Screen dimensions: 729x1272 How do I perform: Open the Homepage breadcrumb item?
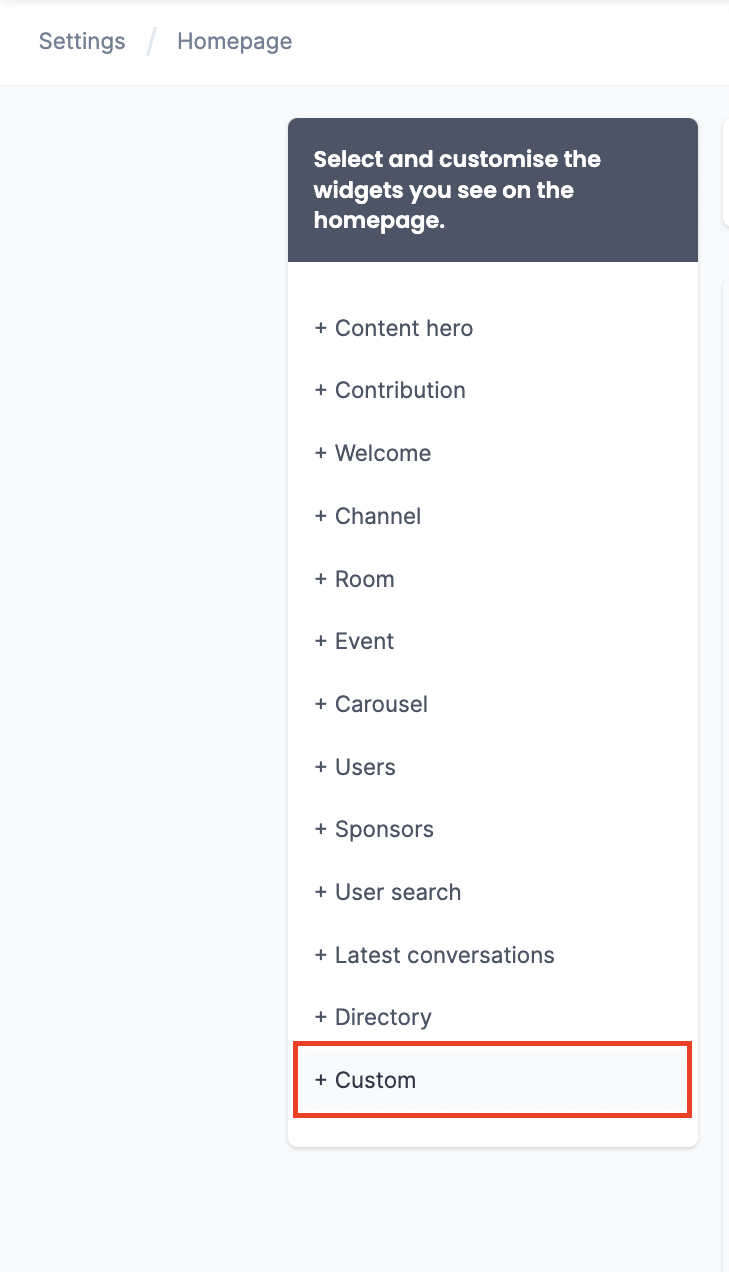(x=235, y=41)
